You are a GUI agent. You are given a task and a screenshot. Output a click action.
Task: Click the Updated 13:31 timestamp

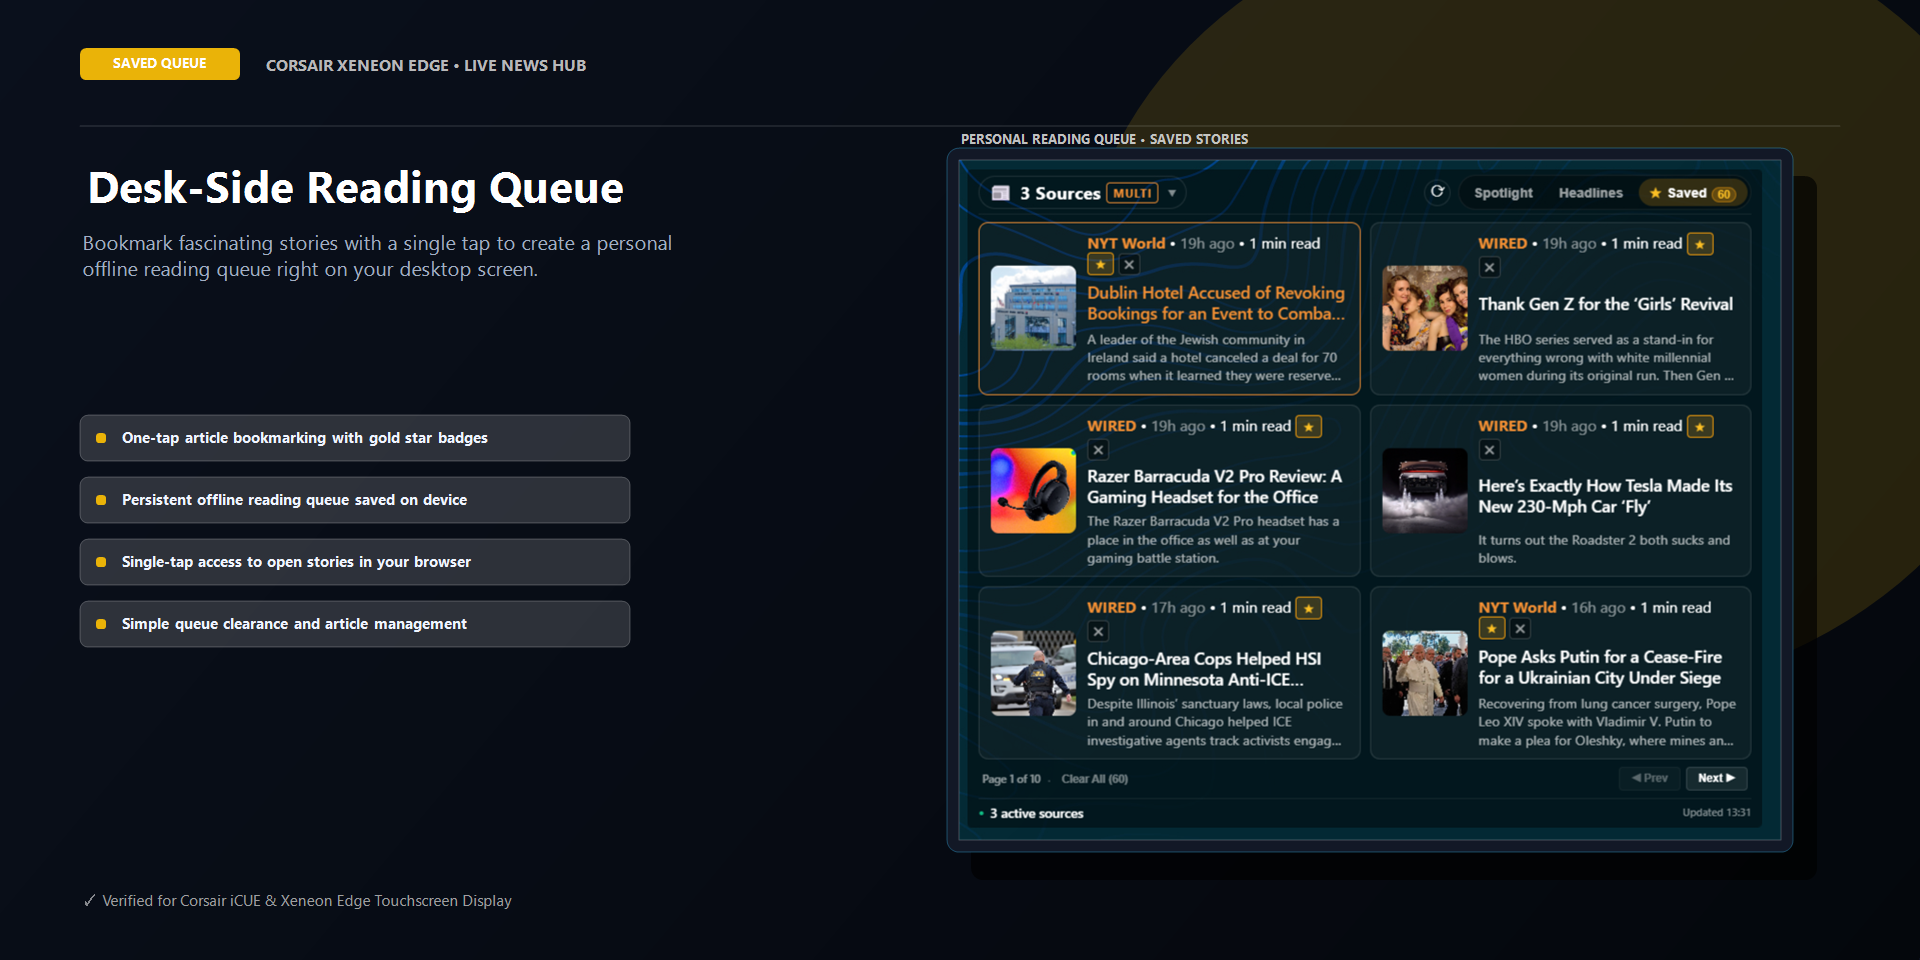click(1716, 812)
